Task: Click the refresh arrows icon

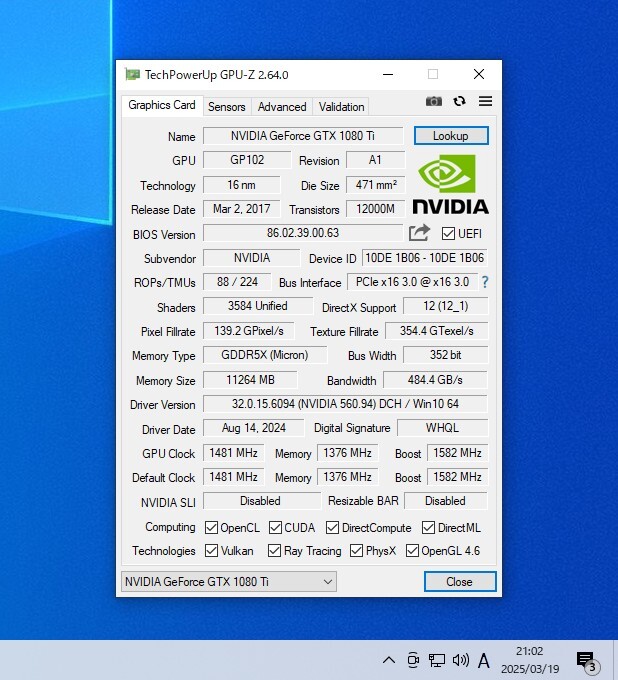Action: pos(459,101)
